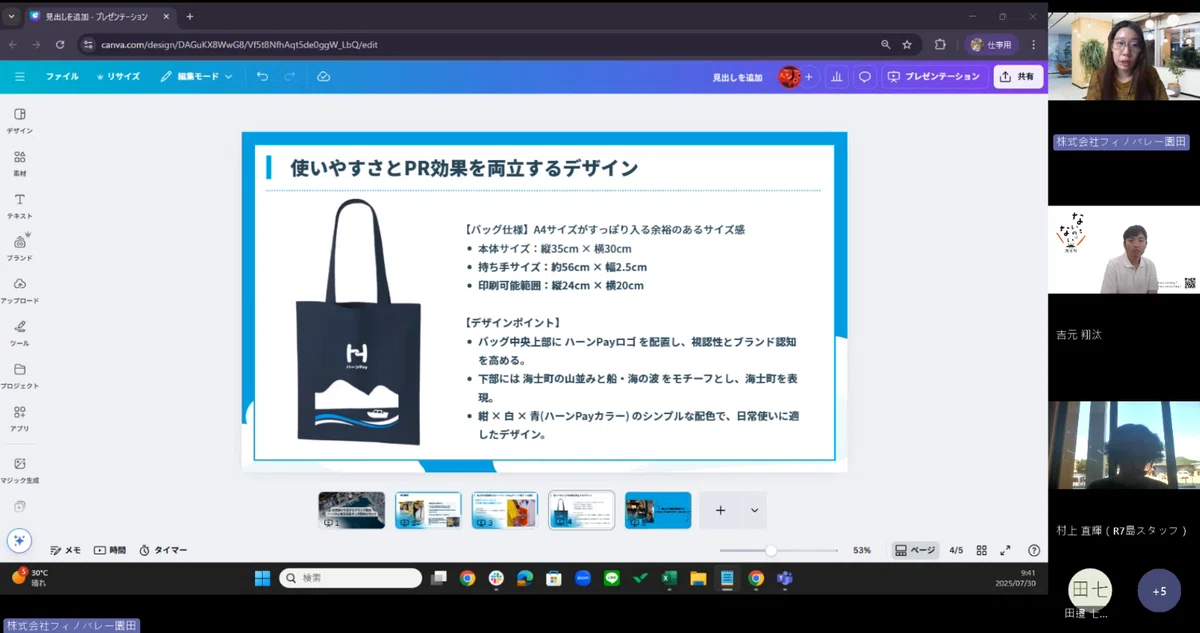Open the analytics chart icon

[x=837, y=77]
